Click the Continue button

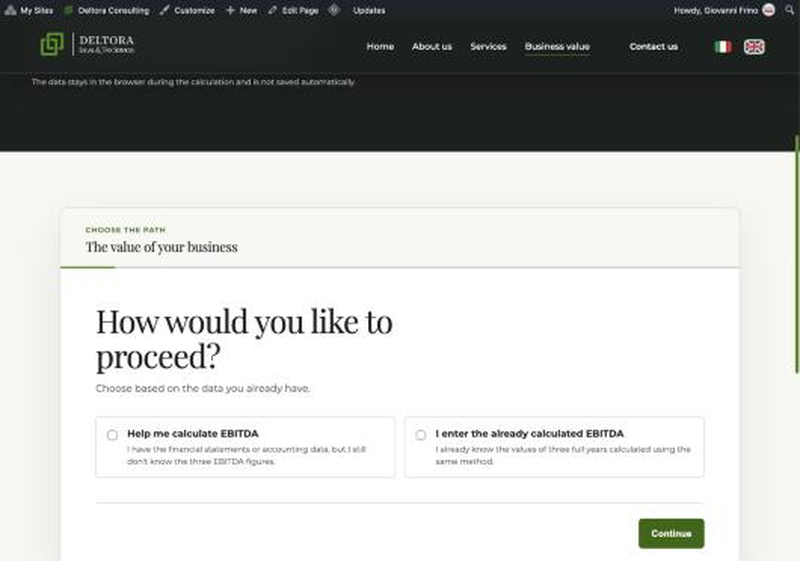coord(671,533)
